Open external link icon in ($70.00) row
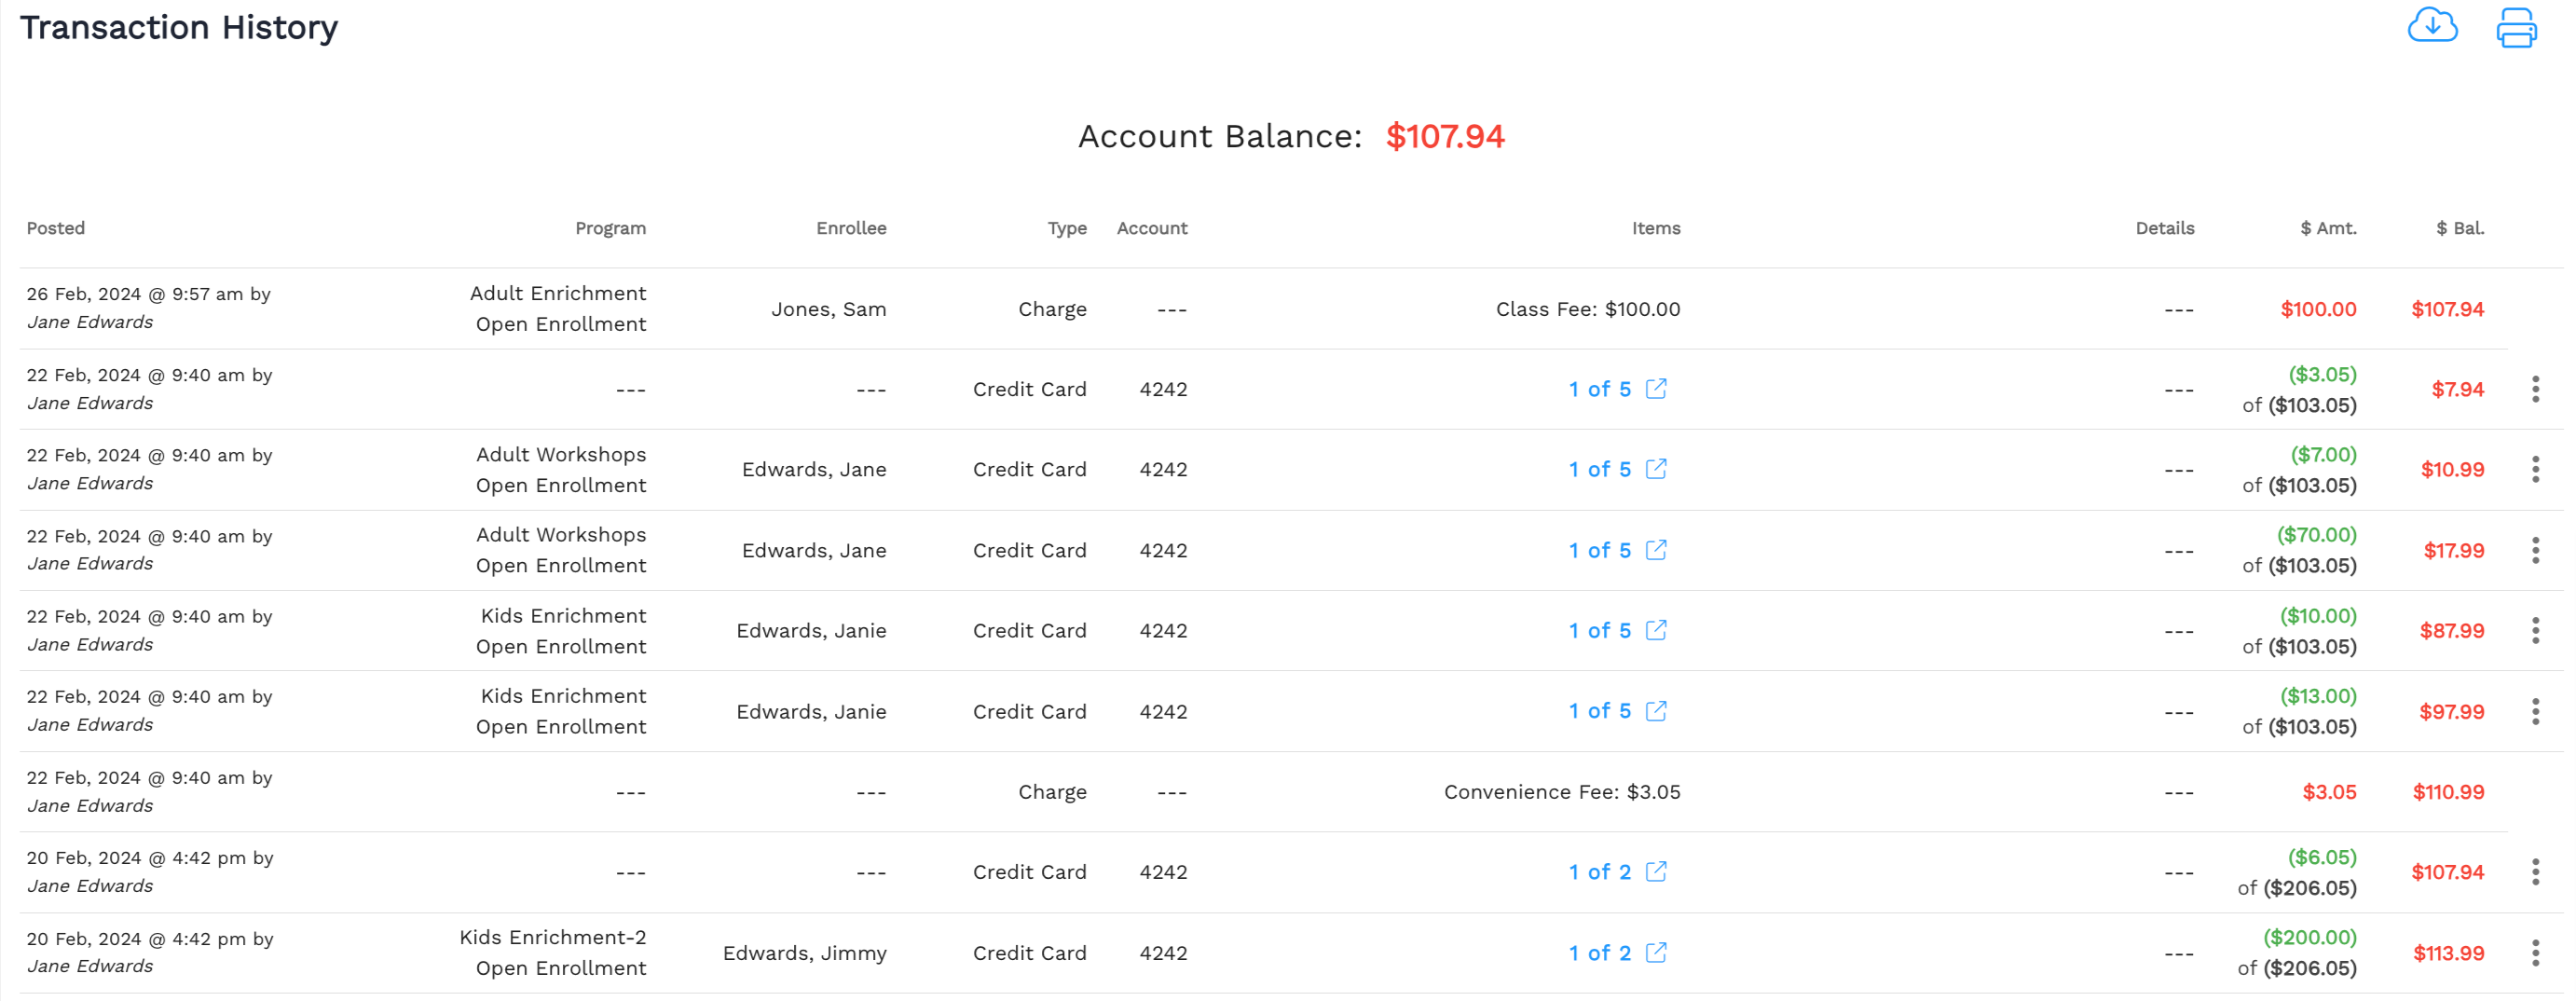The height and width of the screenshot is (1001, 2576). click(x=1656, y=549)
